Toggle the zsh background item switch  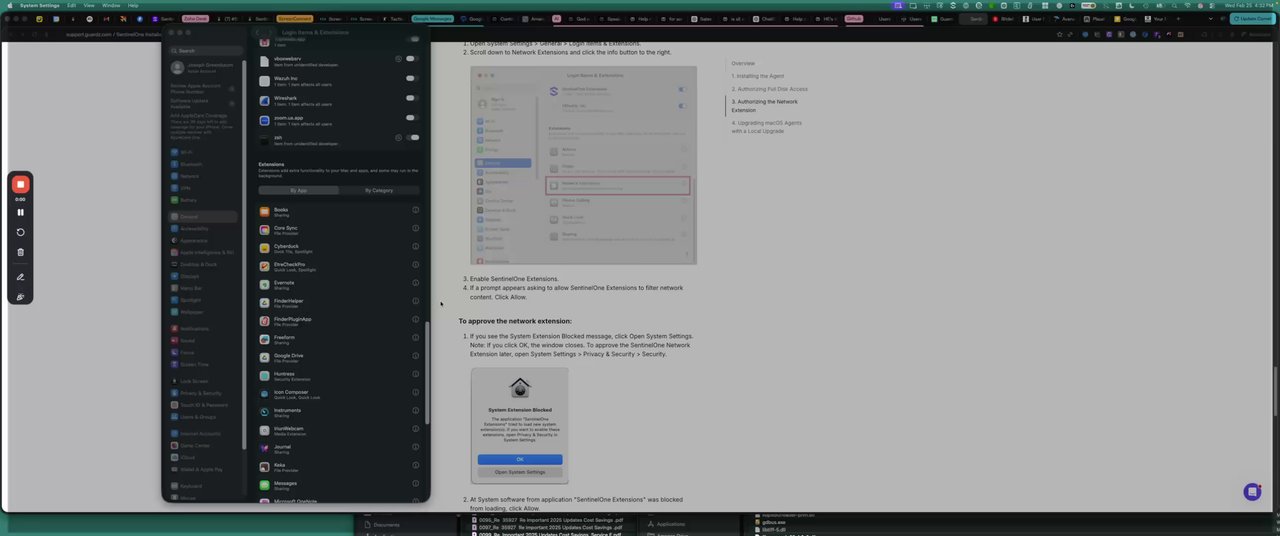pos(411,137)
